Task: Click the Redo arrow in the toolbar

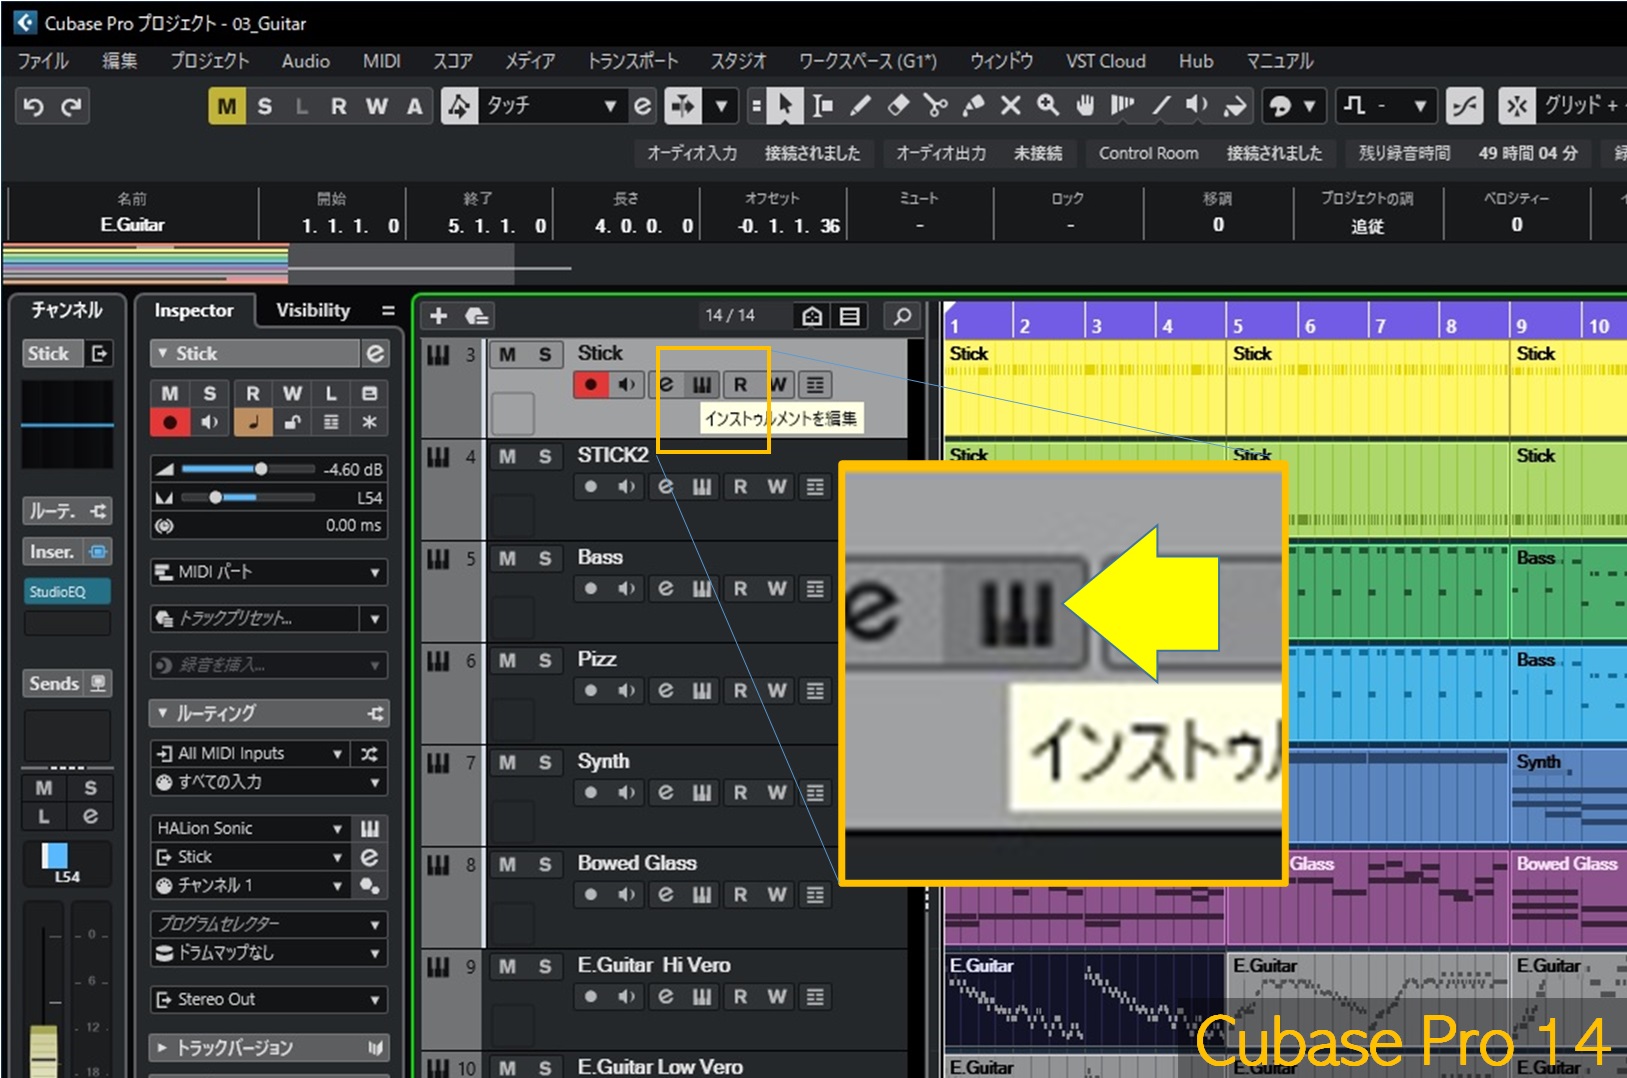Action: (71, 106)
